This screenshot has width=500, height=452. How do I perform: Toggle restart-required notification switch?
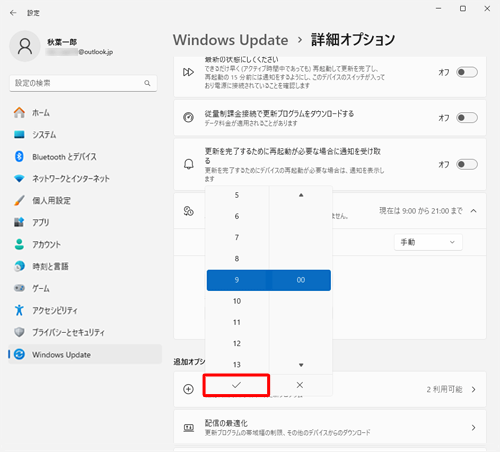click(x=467, y=164)
